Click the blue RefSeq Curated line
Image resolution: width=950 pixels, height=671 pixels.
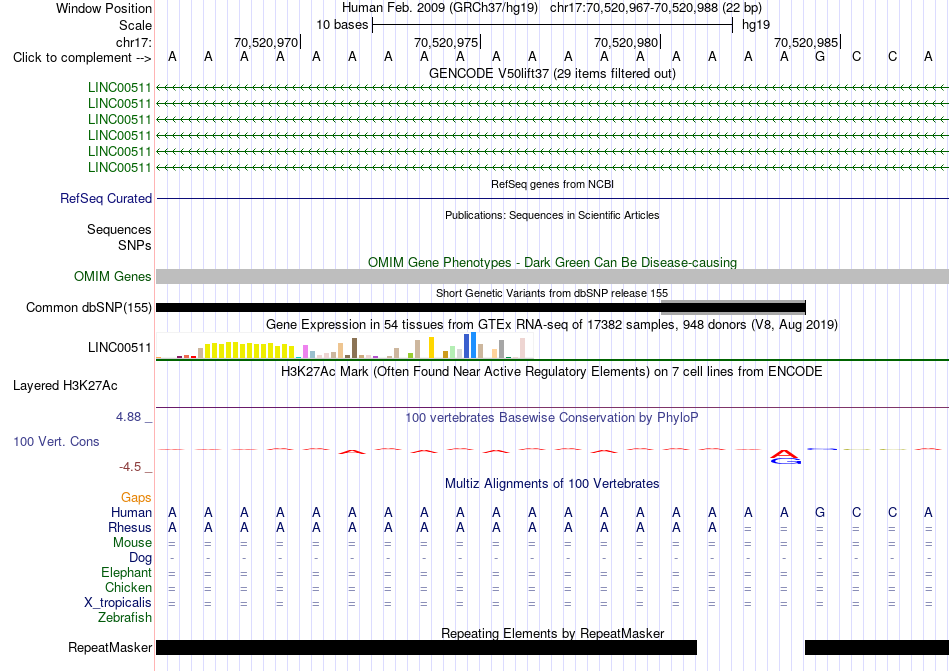pos(552,198)
